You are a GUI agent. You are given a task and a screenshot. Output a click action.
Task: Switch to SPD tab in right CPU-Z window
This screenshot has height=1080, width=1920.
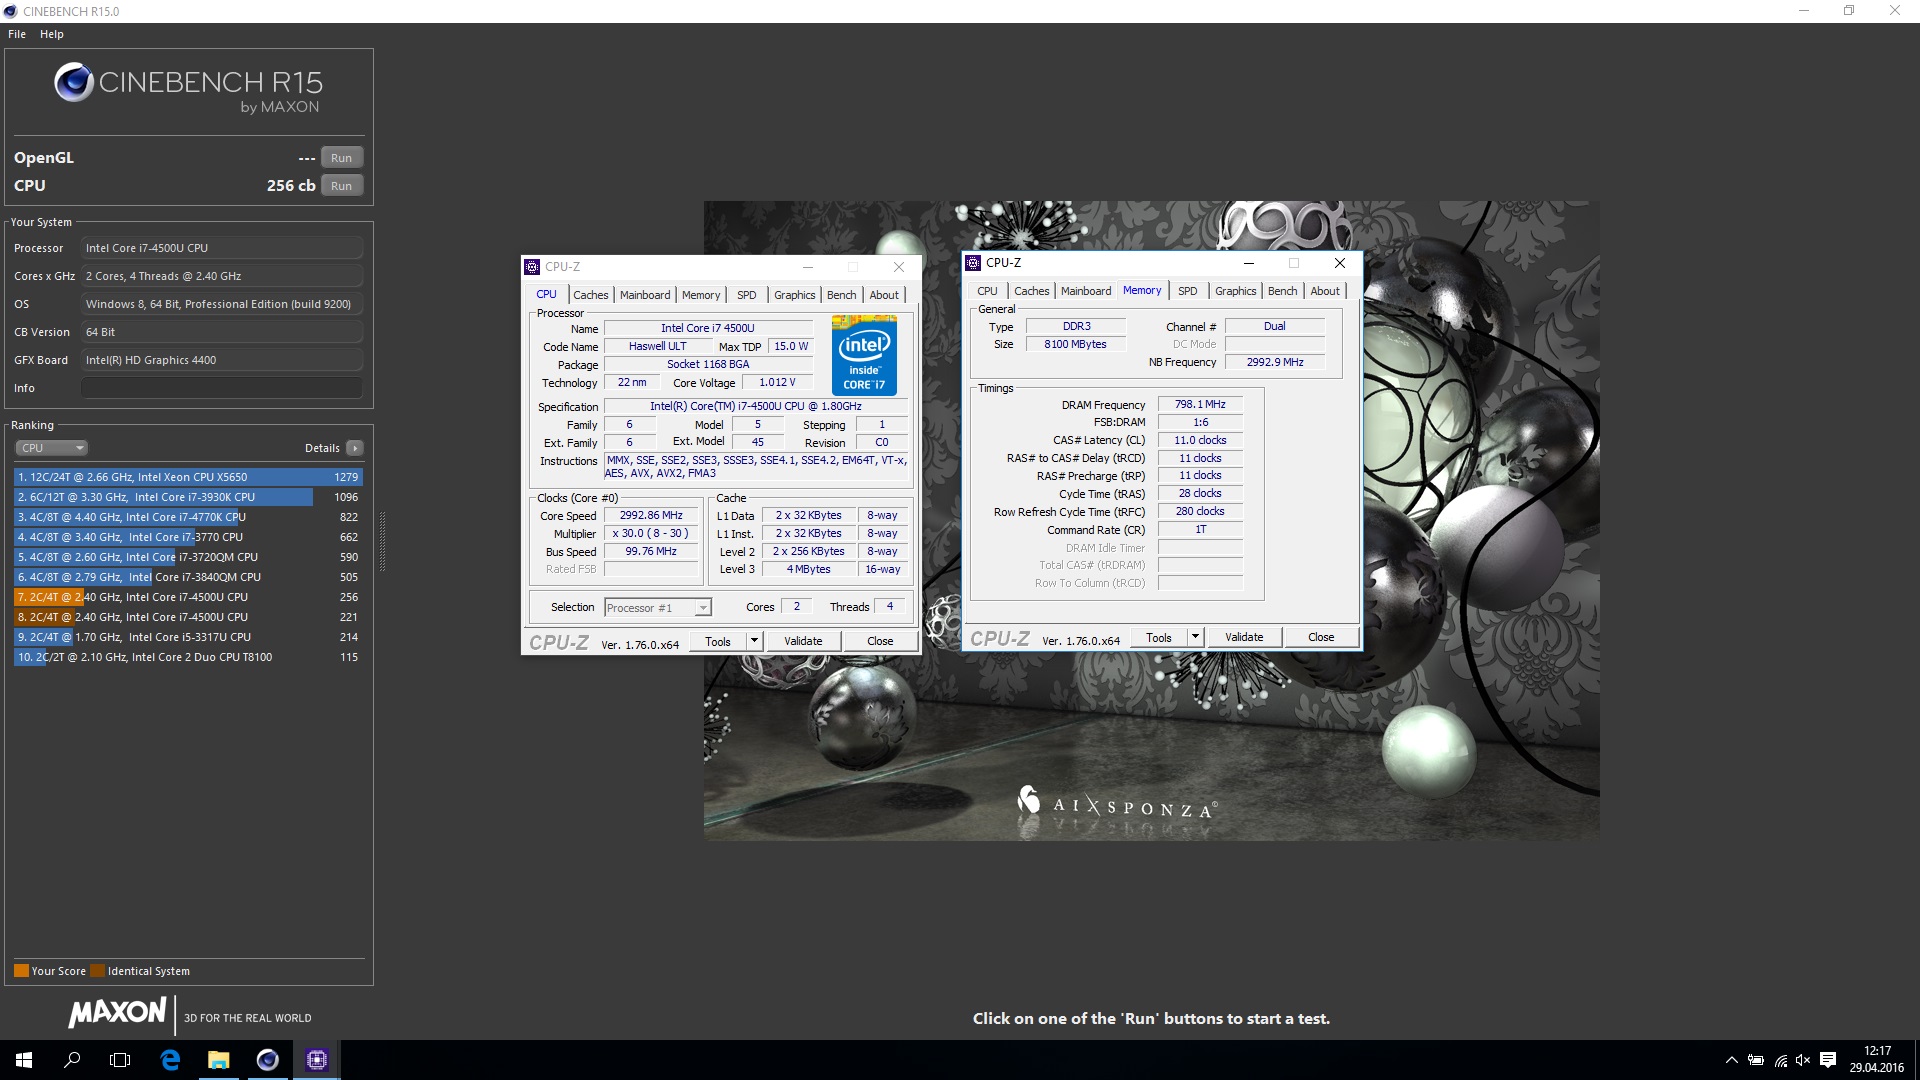[1188, 291]
